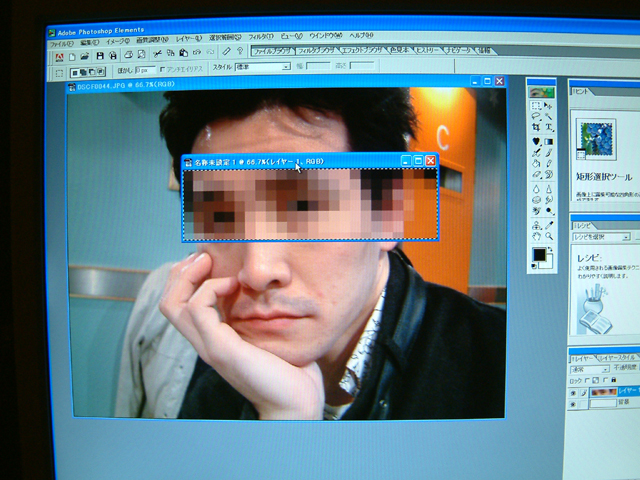The width and height of the screenshot is (640, 480).
Task: Open the 画質調整 menu
Action: click(x=152, y=40)
